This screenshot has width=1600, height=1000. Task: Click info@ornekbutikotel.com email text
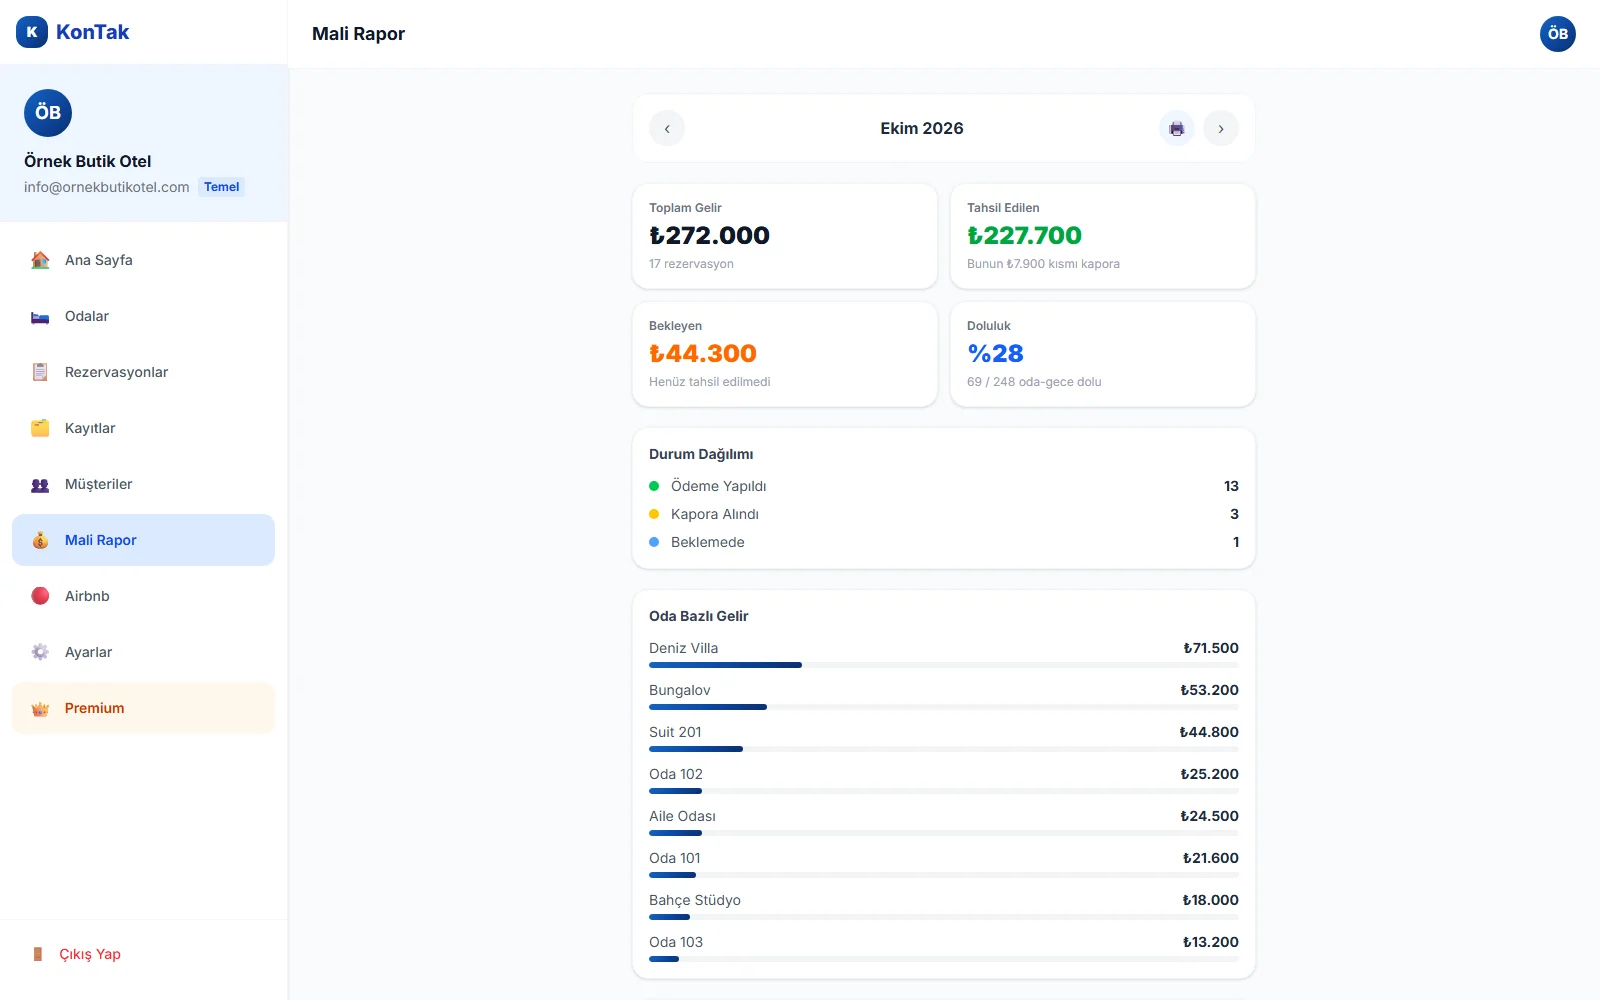pyautogui.click(x=106, y=187)
